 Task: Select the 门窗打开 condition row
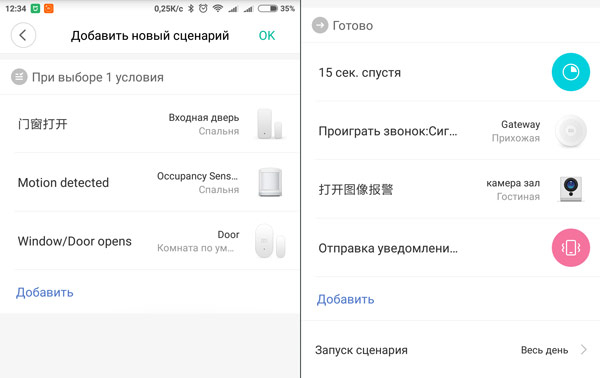point(150,124)
